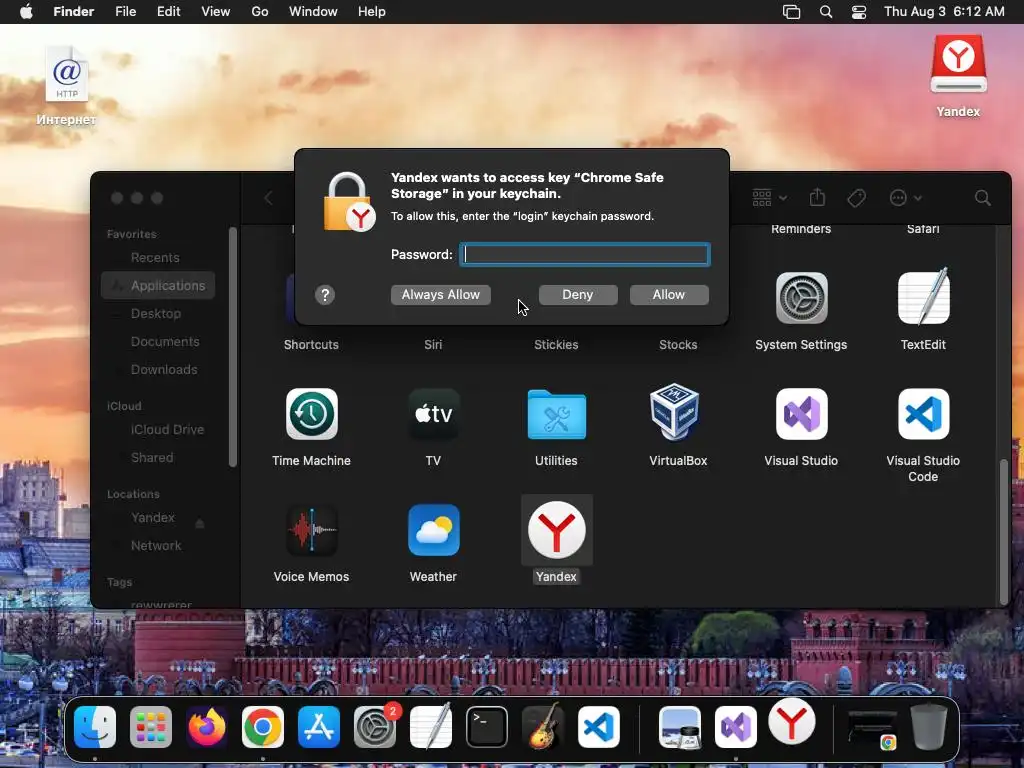Open Terminal from the Dock
This screenshot has height=768, width=1024.
point(487,727)
